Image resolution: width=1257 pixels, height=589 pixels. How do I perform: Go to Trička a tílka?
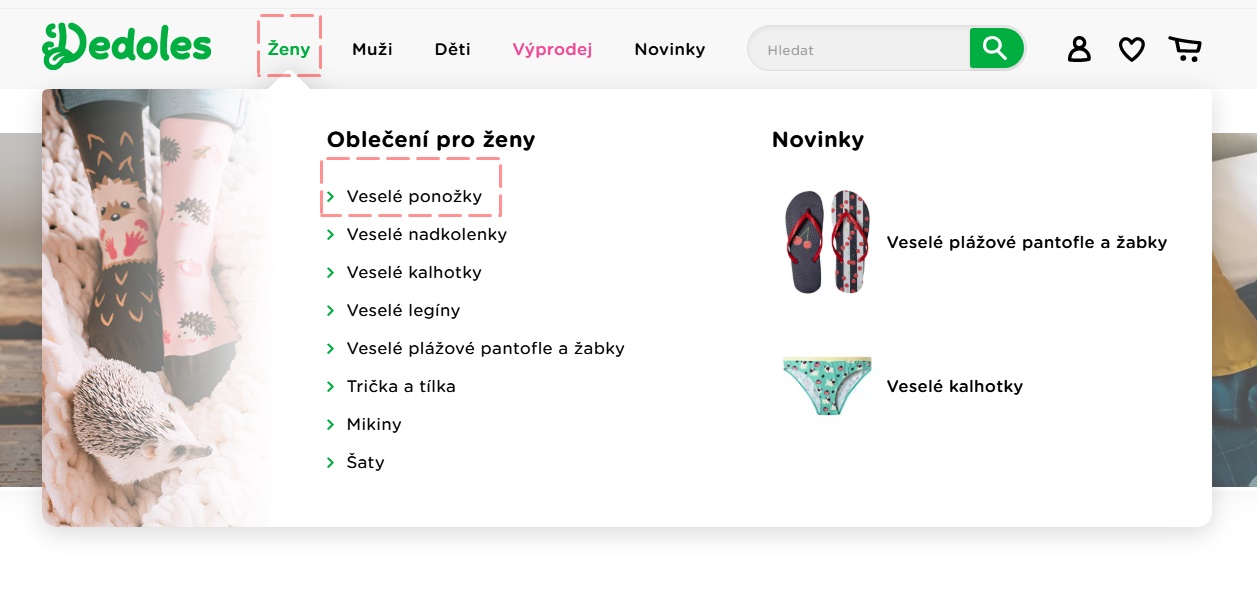pyautogui.click(x=401, y=386)
